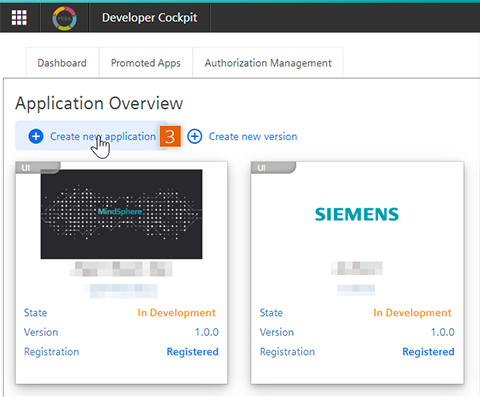Select the Developer Cockpit title in header
The image size is (480, 397).
click(150, 18)
